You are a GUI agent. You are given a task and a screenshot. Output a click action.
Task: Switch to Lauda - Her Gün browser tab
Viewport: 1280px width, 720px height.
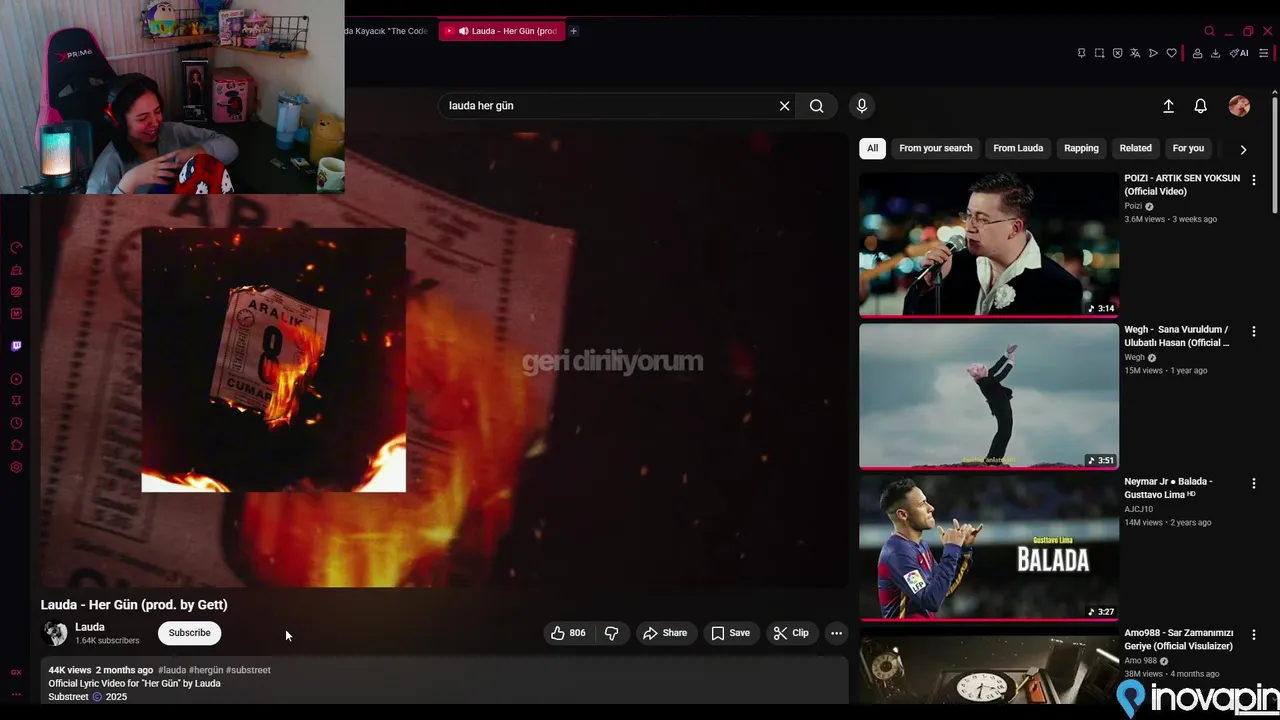(502, 31)
